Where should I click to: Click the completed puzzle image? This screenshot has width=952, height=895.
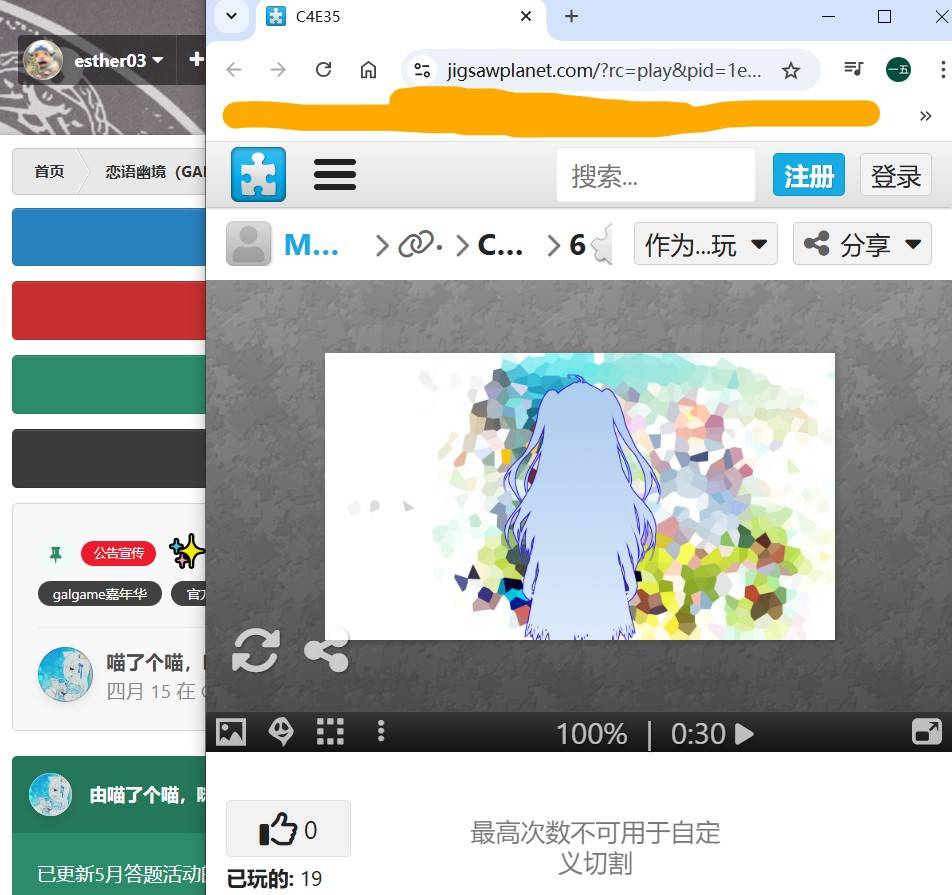click(580, 496)
